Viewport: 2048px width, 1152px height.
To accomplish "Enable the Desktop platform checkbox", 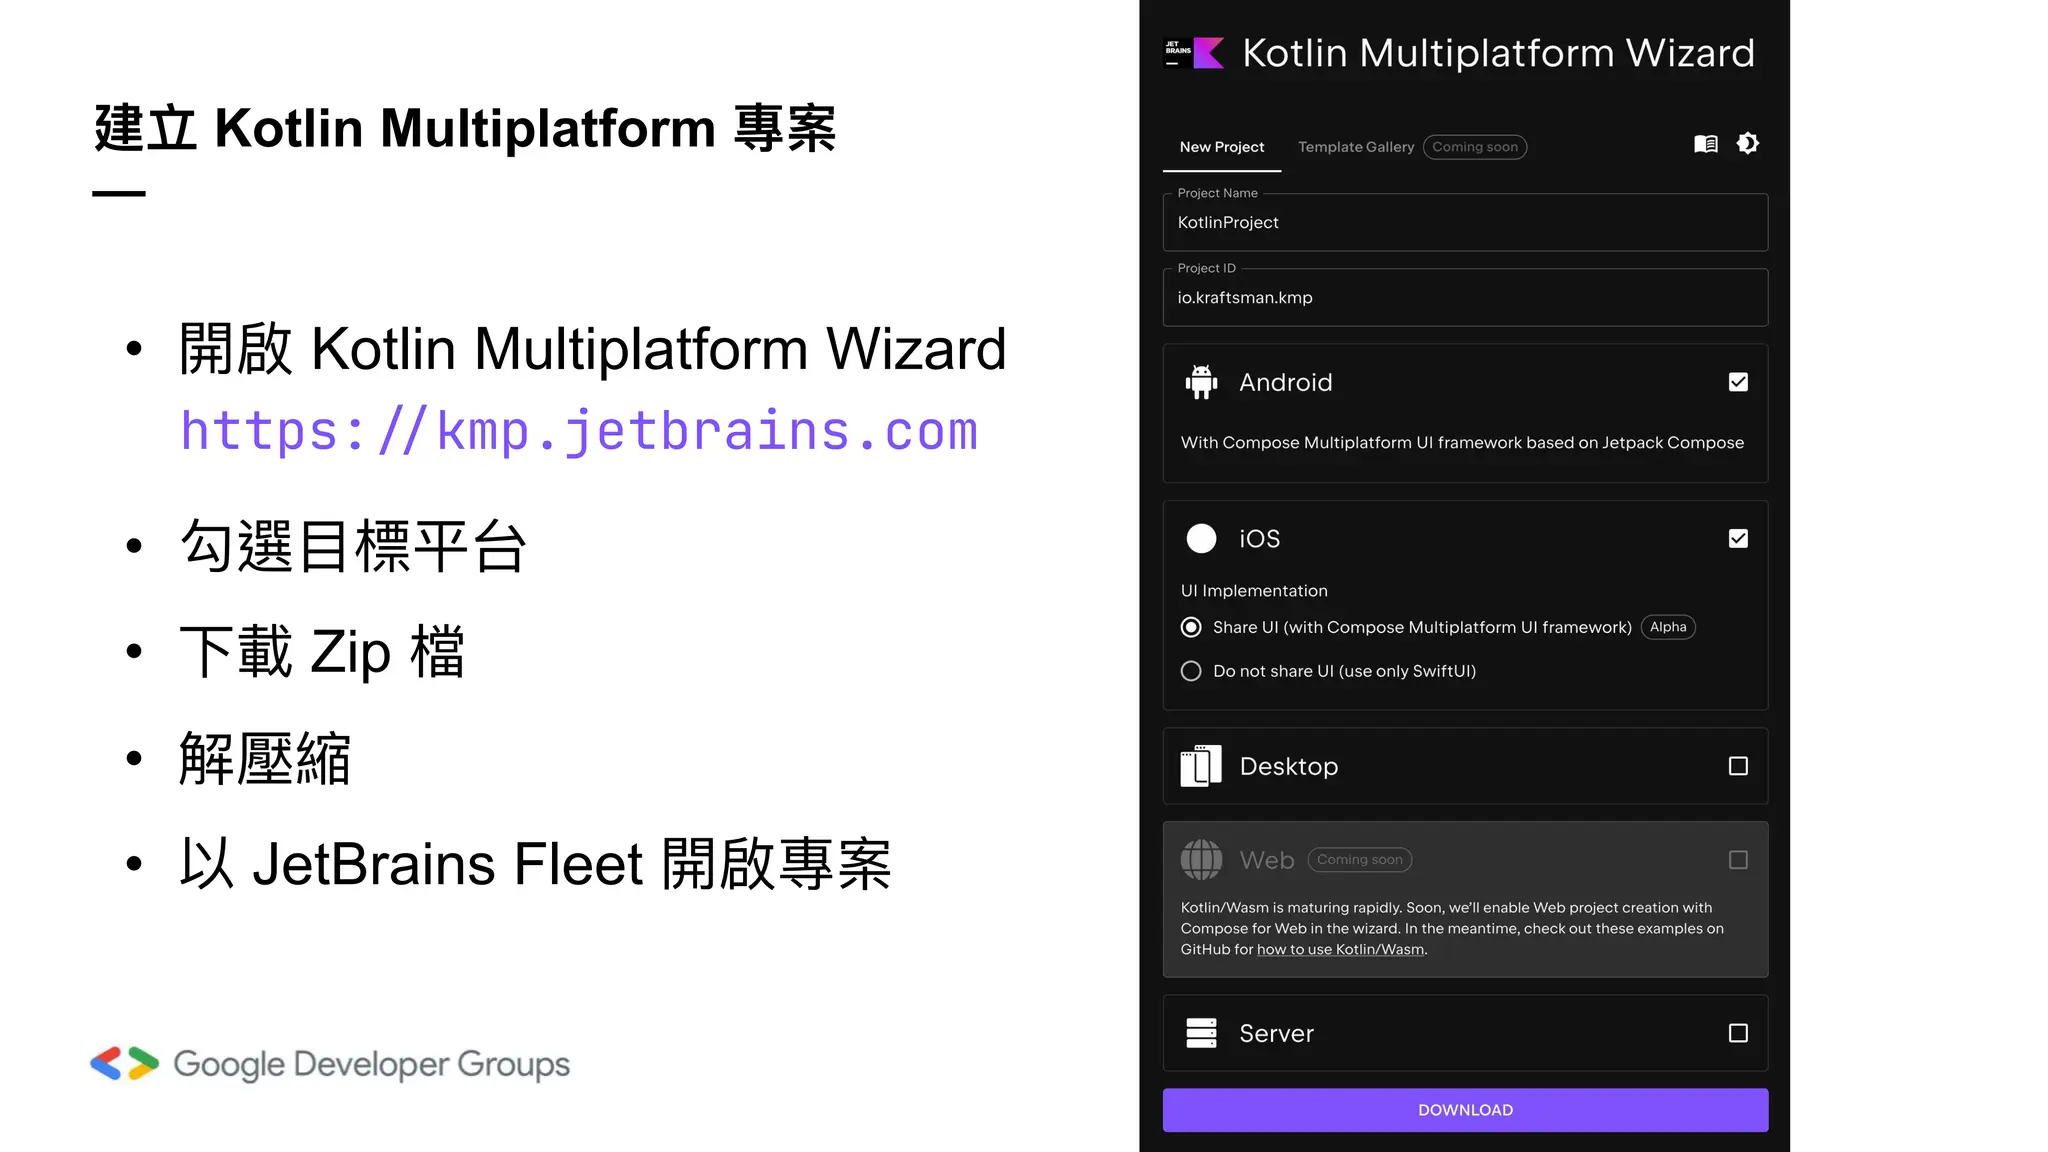I will 1738,766.
